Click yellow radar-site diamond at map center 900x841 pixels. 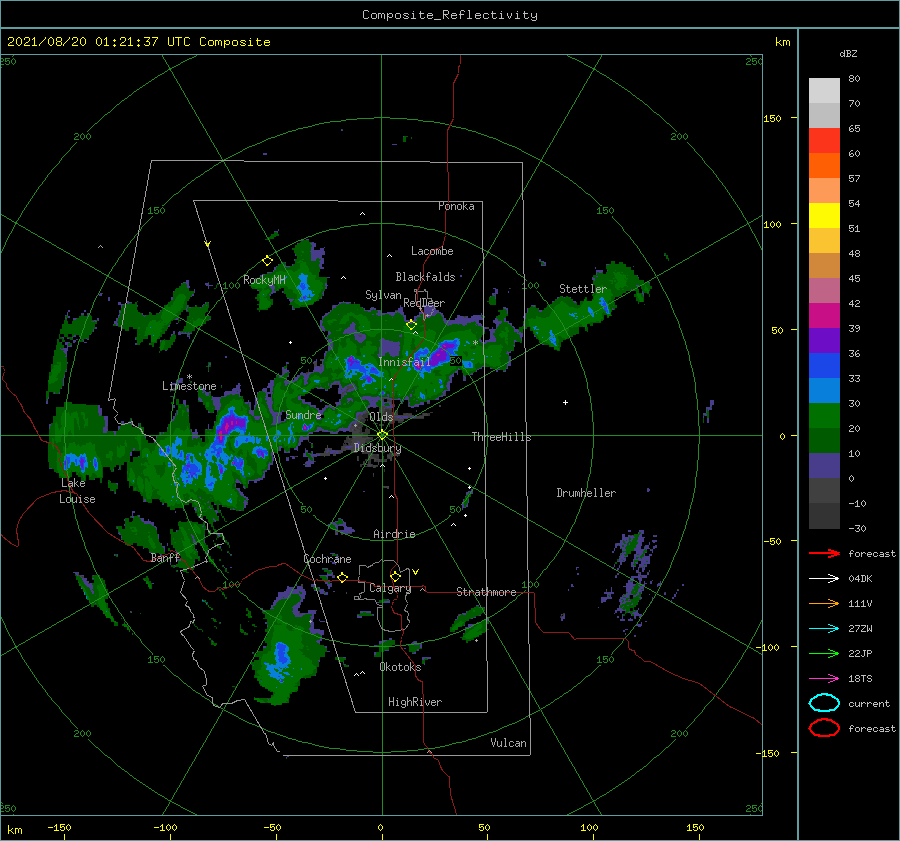tap(382, 435)
